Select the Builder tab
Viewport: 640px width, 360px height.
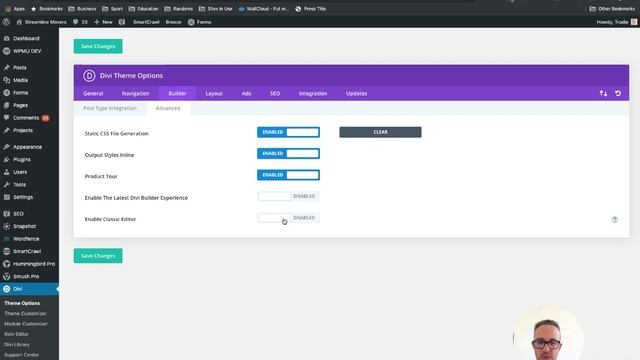pyautogui.click(x=178, y=93)
